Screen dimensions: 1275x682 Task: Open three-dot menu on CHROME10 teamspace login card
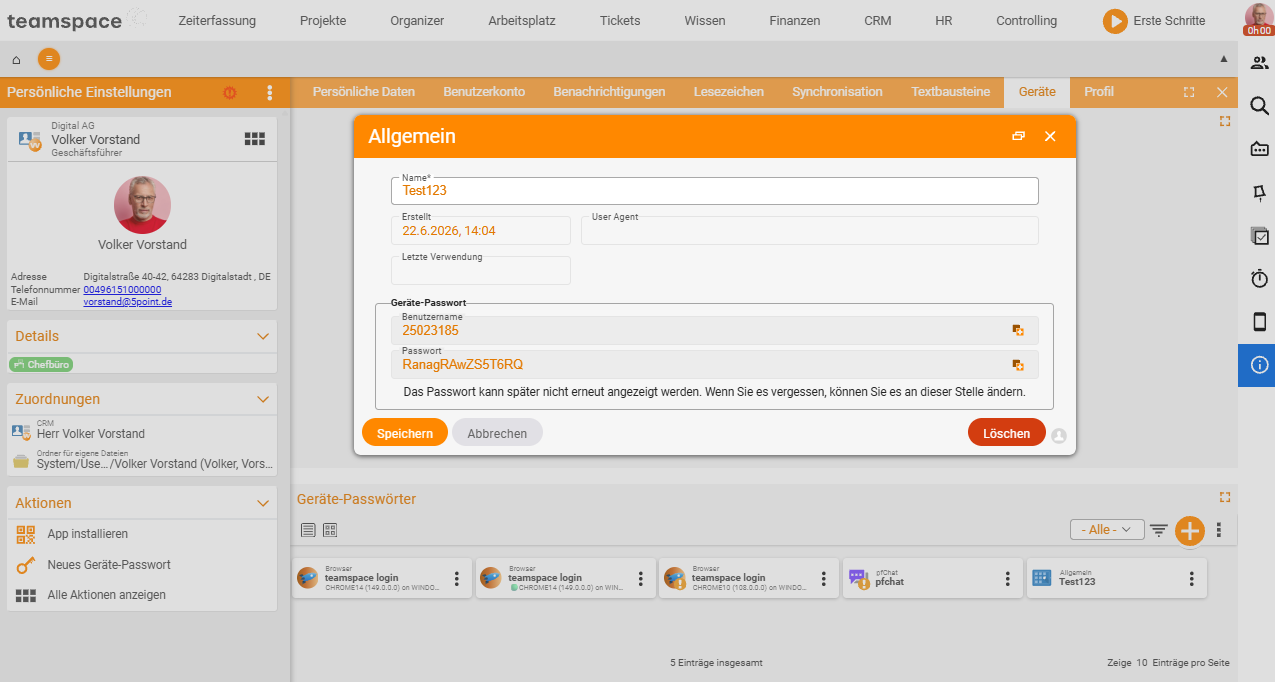824,578
